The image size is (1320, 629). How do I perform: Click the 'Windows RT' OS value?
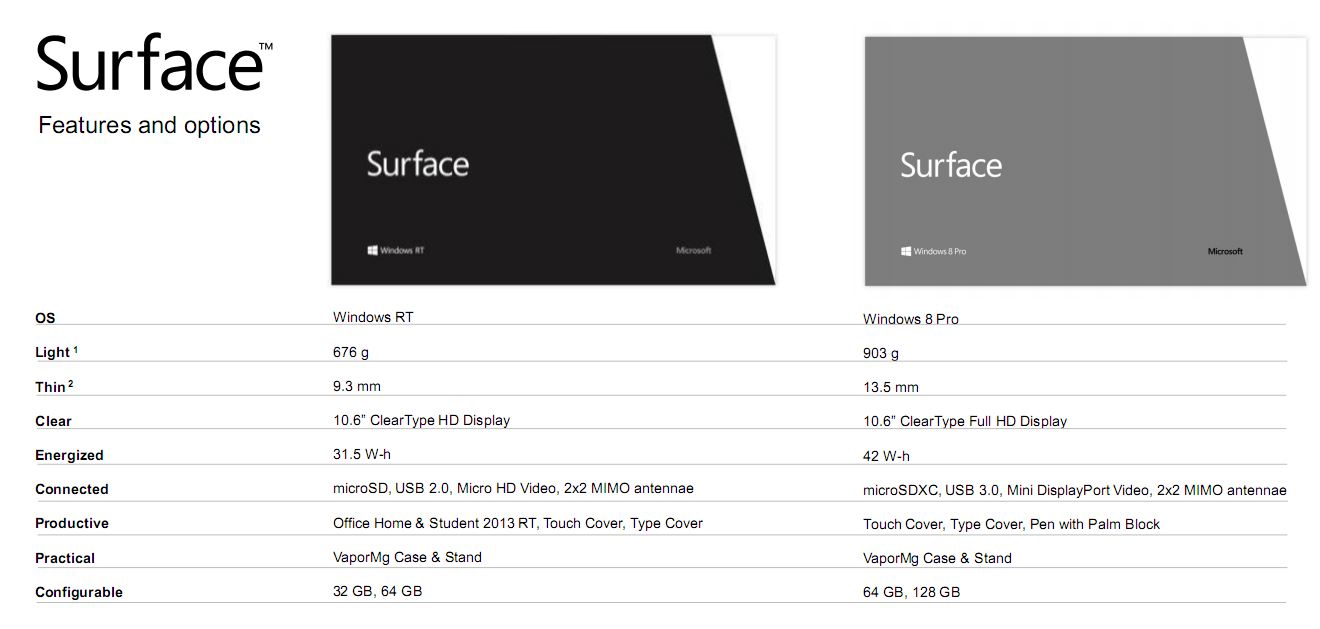click(373, 317)
